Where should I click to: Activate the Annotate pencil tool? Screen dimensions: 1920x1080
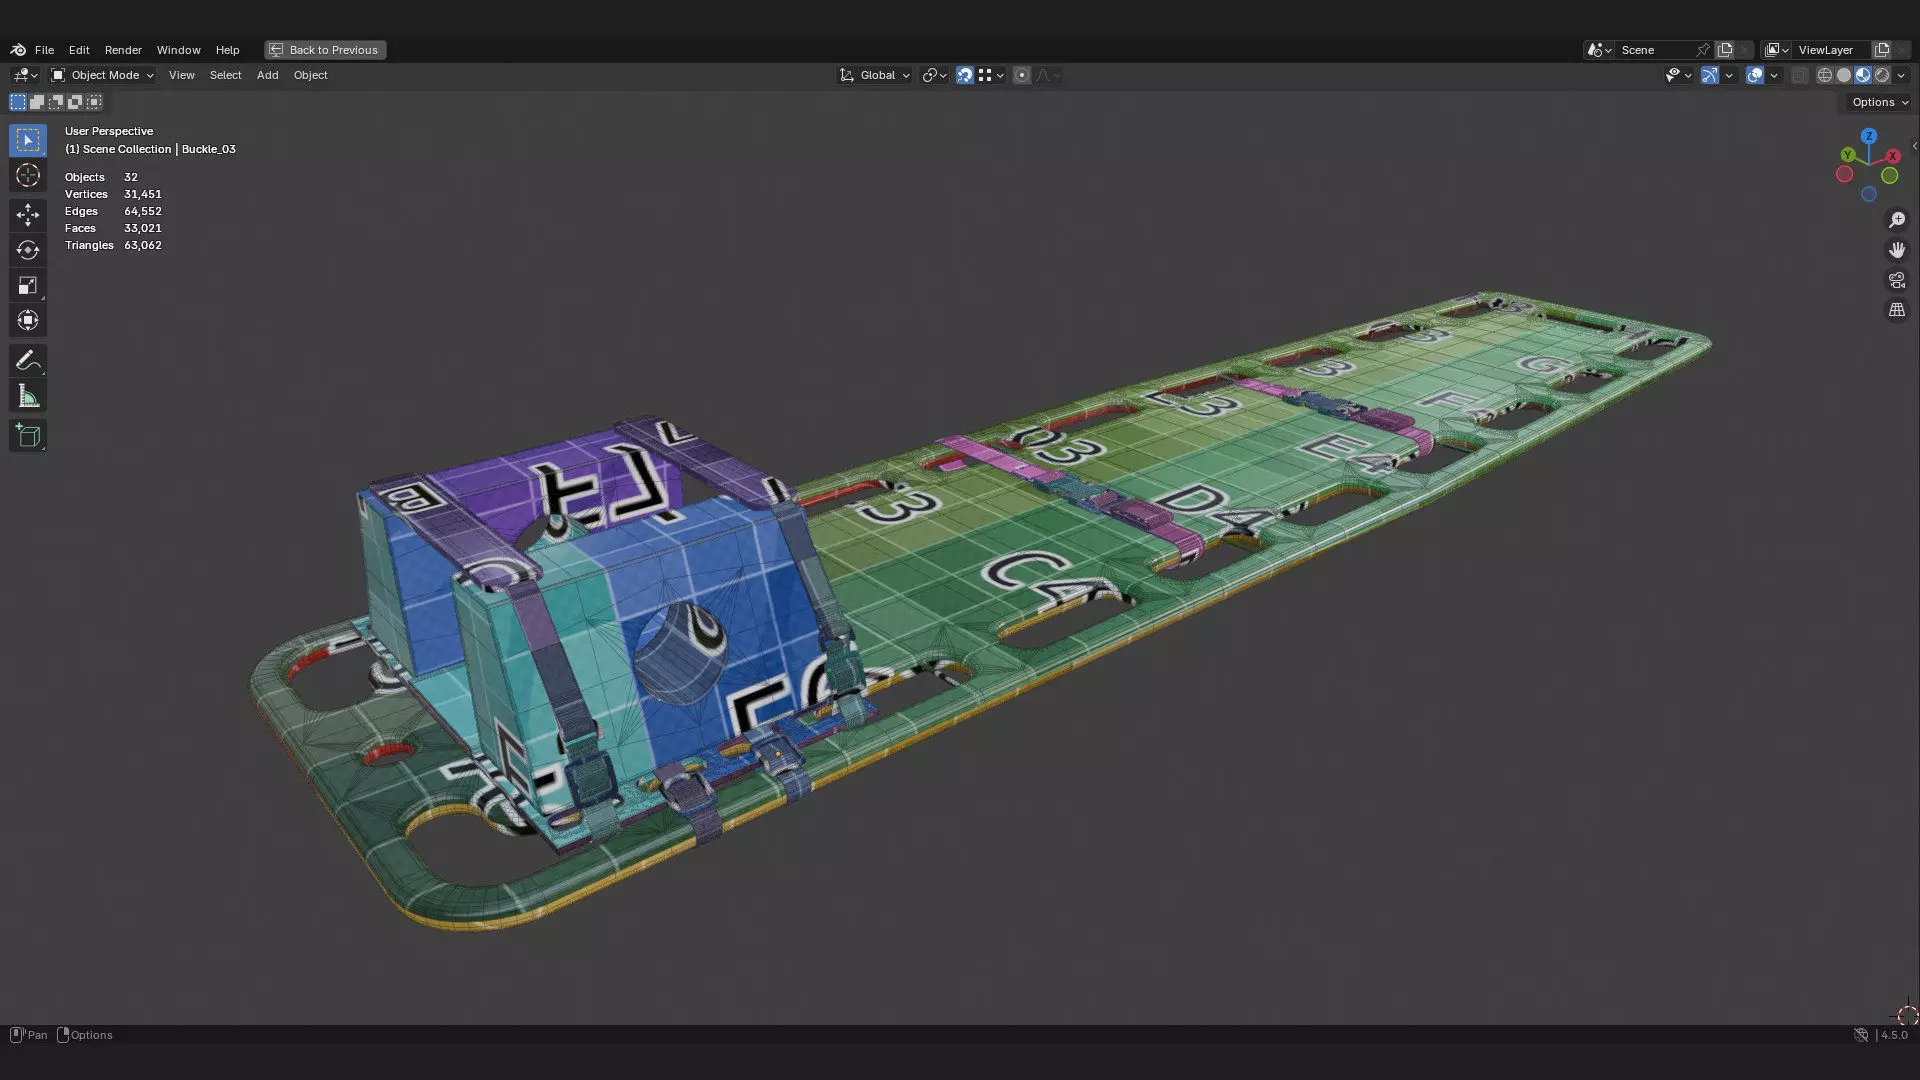click(x=27, y=360)
